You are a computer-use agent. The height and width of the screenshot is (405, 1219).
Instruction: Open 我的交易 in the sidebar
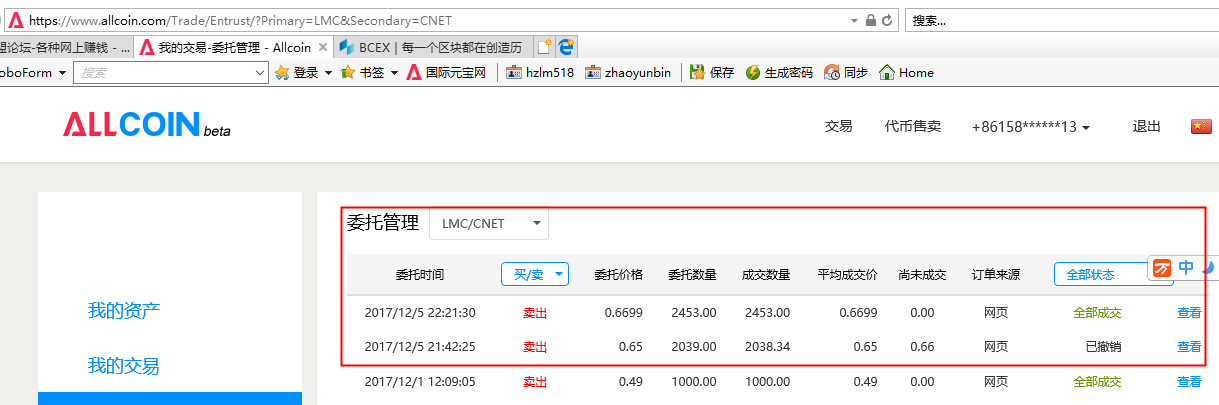[123, 366]
